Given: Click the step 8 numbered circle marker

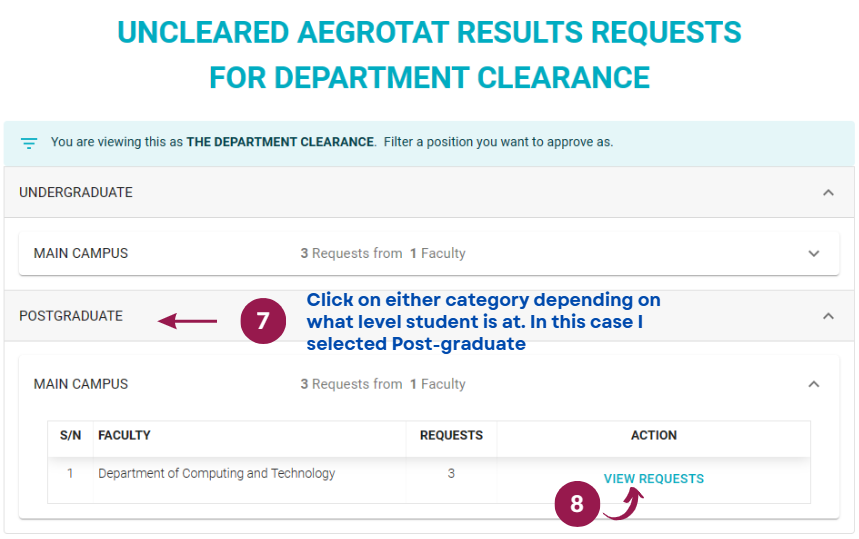Looking at the screenshot, I should [x=577, y=504].
